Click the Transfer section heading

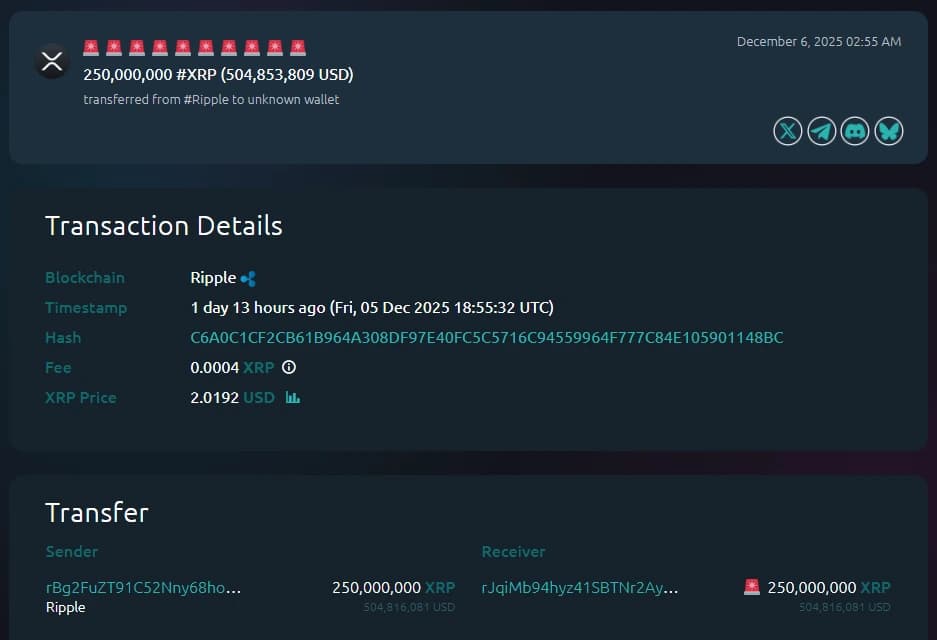pos(96,512)
